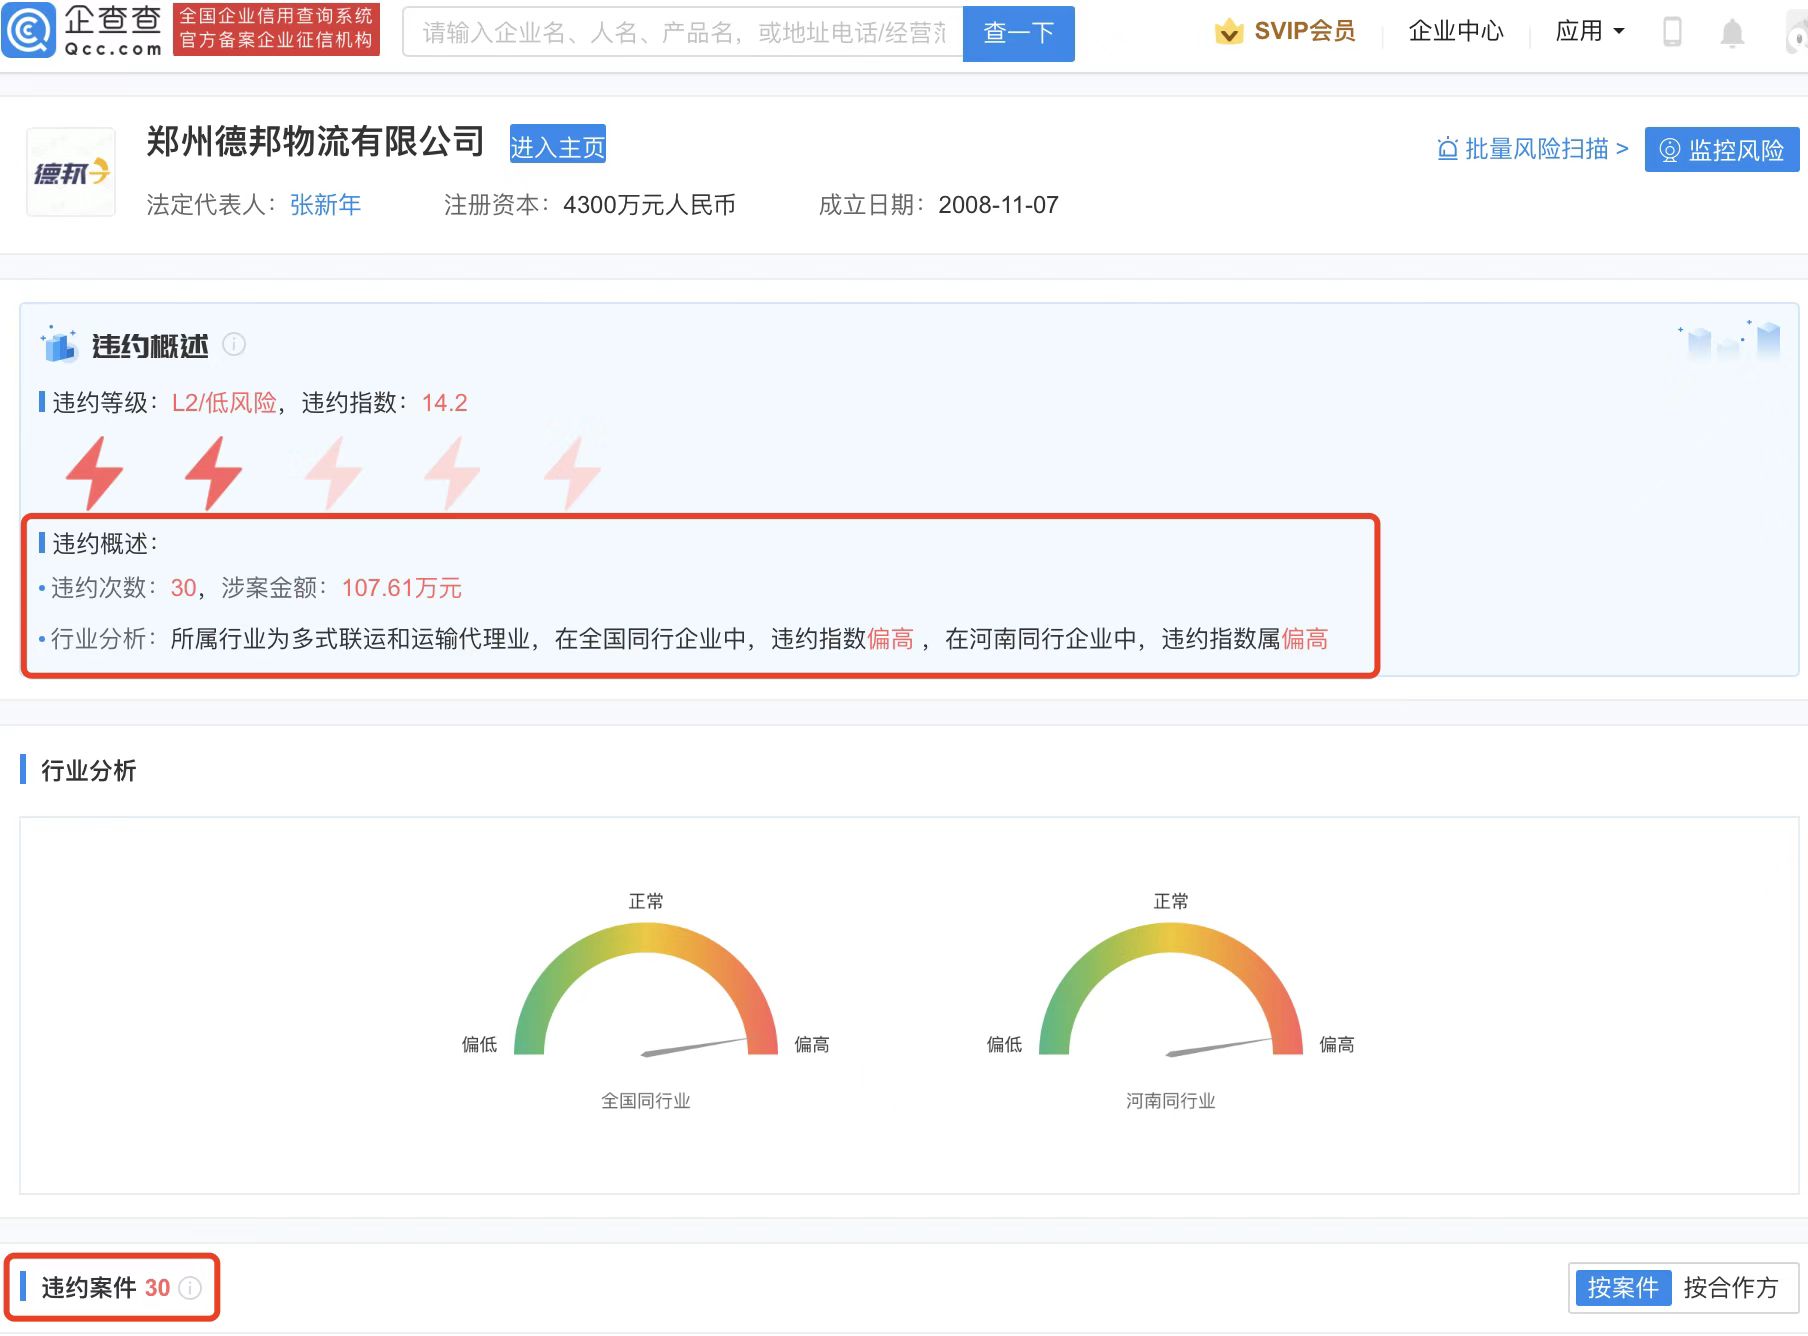
Task: Click the fourth faded lightning bolt icon
Action: point(452,472)
